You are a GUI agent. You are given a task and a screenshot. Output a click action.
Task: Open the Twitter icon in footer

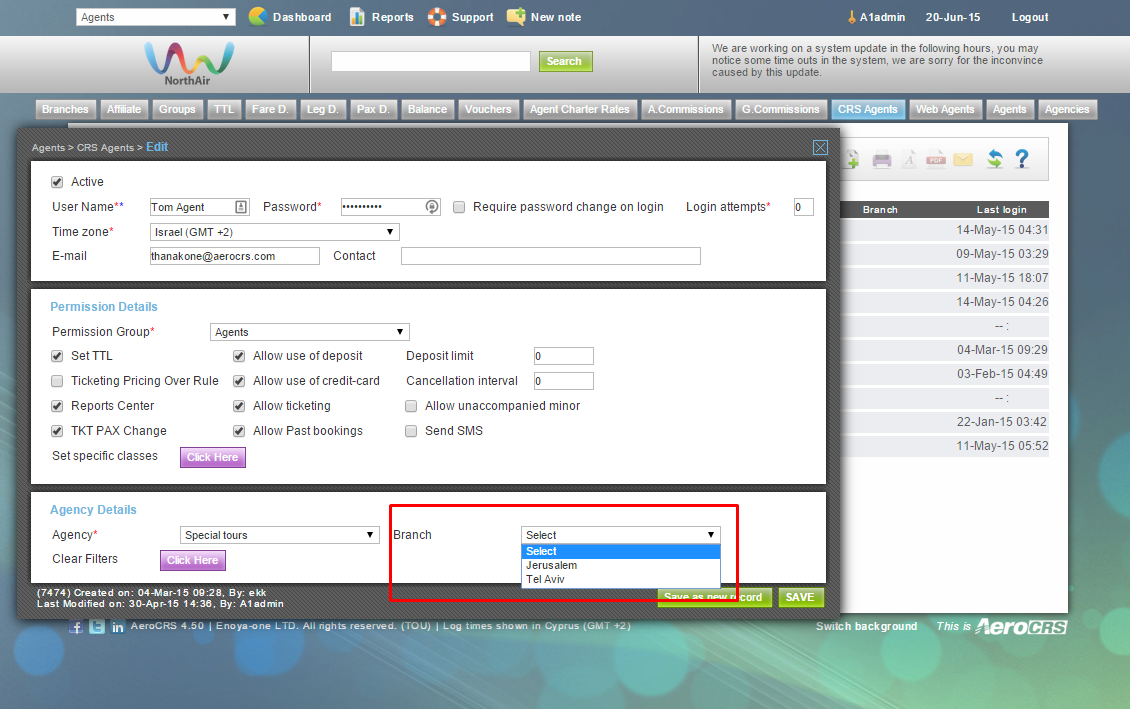click(x=97, y=626)
